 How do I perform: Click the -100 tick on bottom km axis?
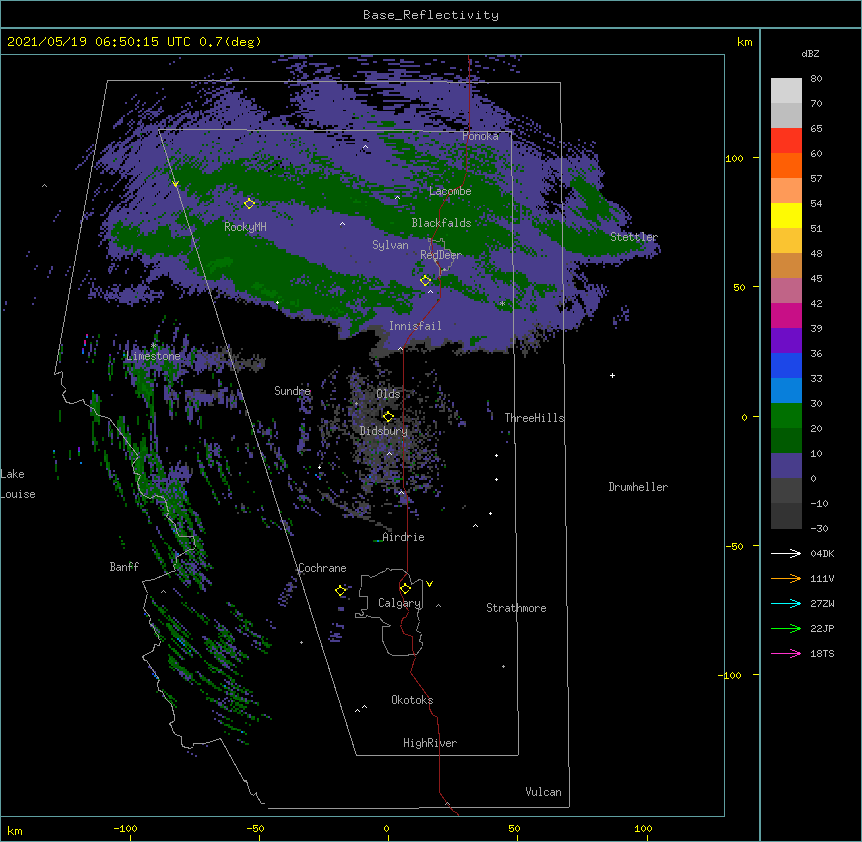click(x=125, y=828)
